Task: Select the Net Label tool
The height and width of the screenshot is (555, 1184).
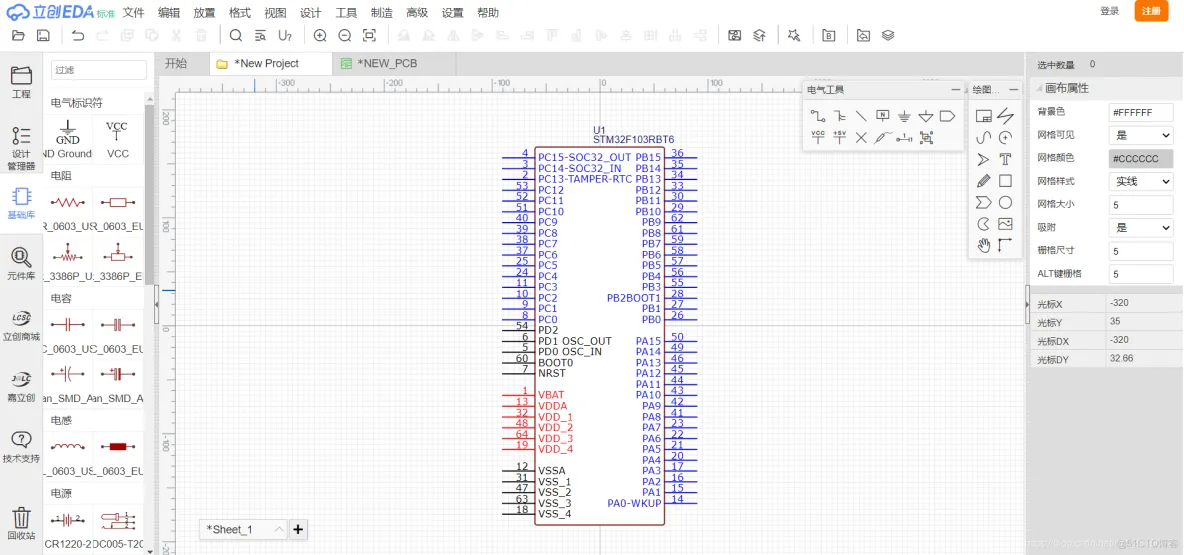Action: (883, 116)
